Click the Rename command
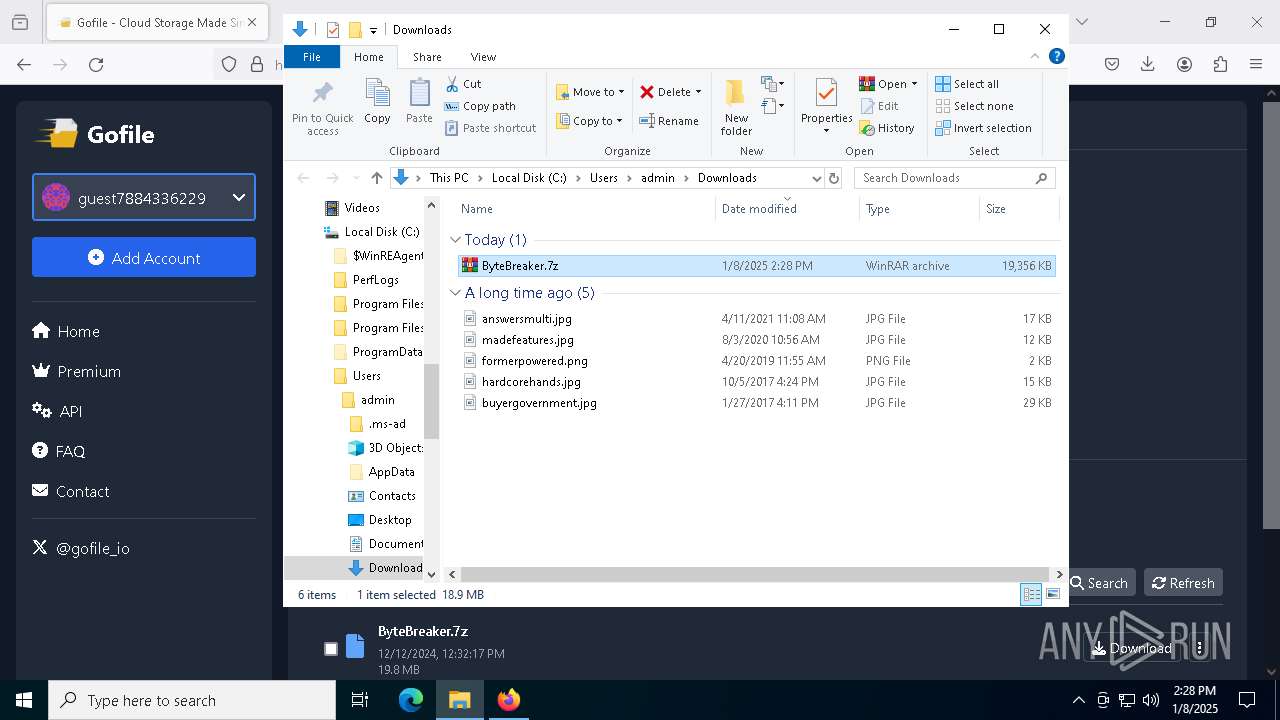The image size is (1280, 720). [669, 121]
